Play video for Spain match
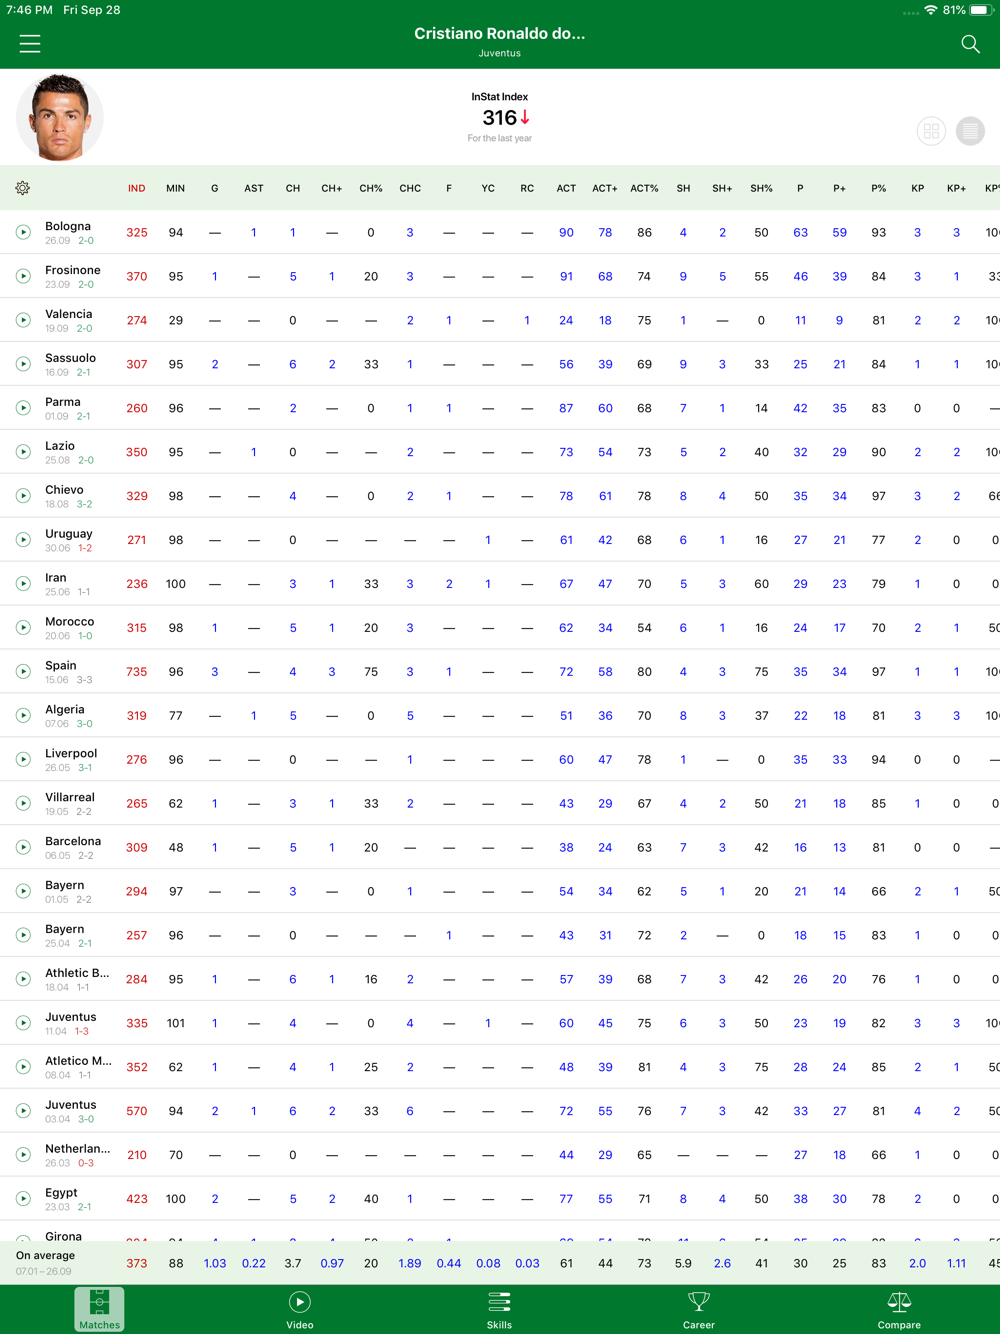1000x1334 pixels. click(x=23, y=672)
